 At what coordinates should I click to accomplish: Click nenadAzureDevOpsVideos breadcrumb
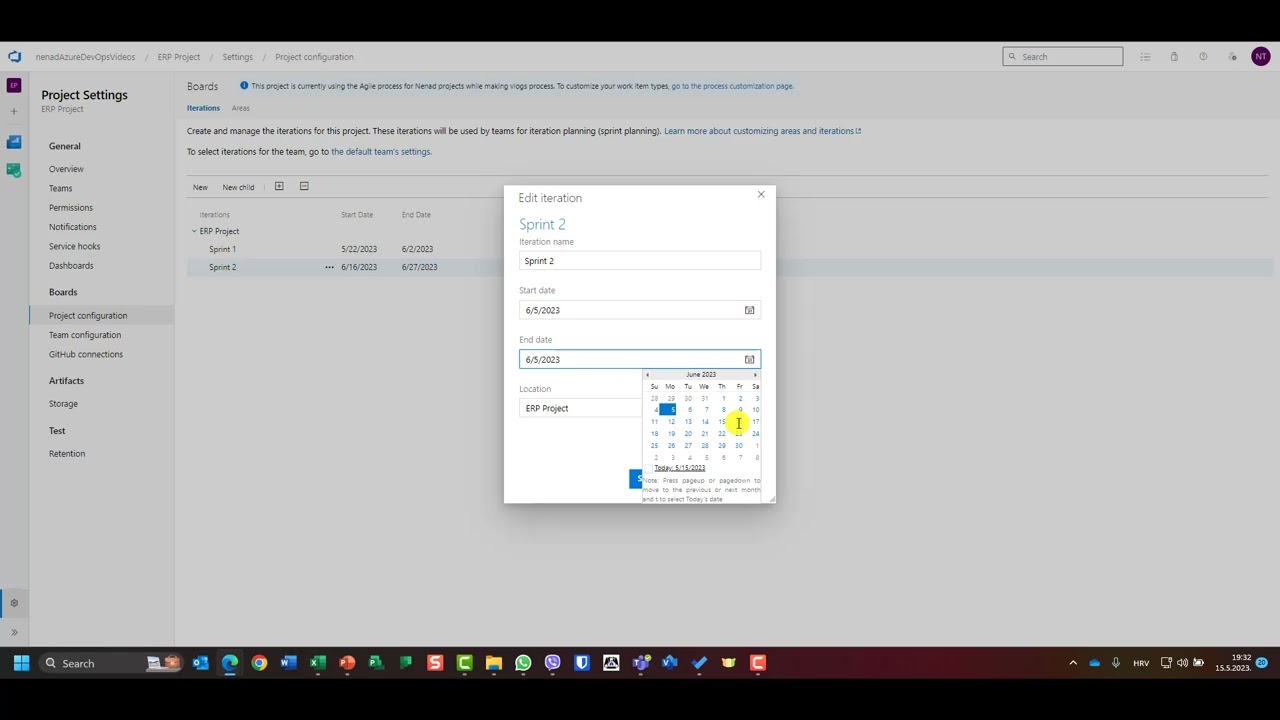tap(85, 57)
